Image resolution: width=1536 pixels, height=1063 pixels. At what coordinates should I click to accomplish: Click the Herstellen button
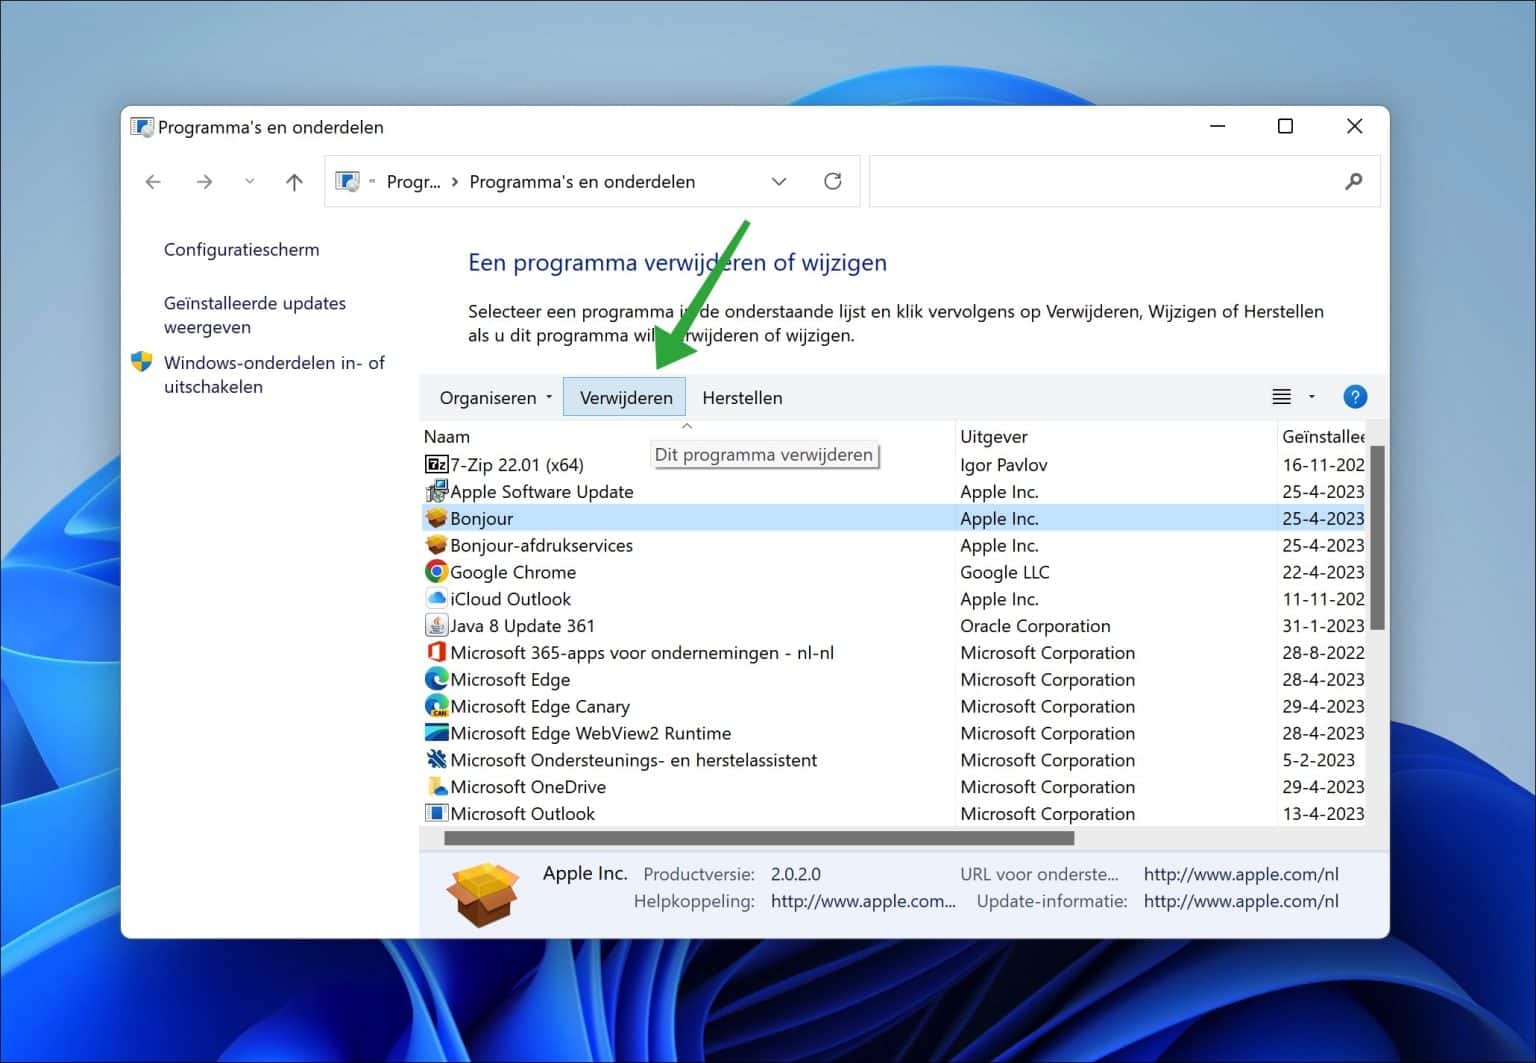(x=742, y=397)
